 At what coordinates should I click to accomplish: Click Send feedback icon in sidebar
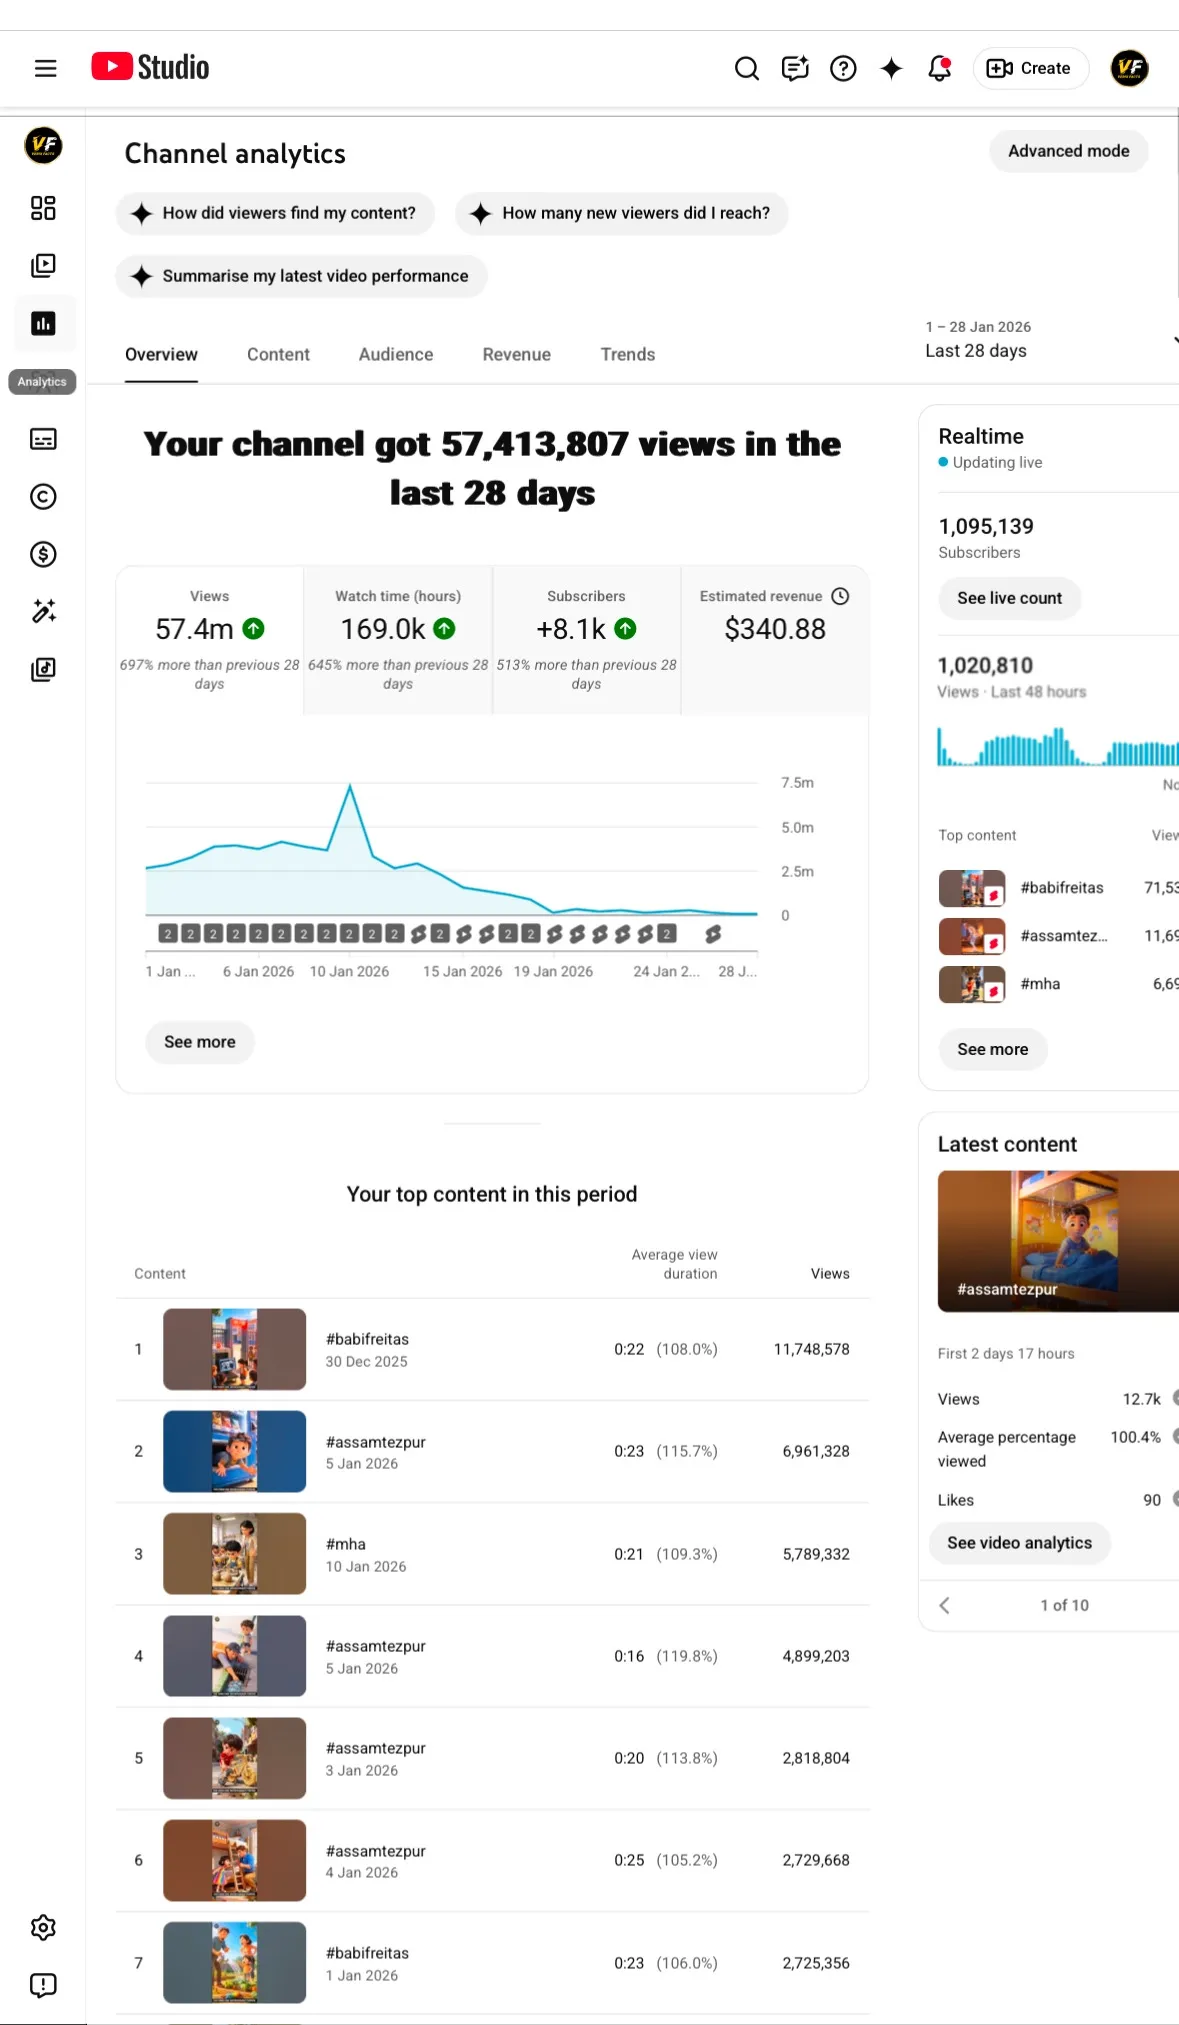[43, 1985]
